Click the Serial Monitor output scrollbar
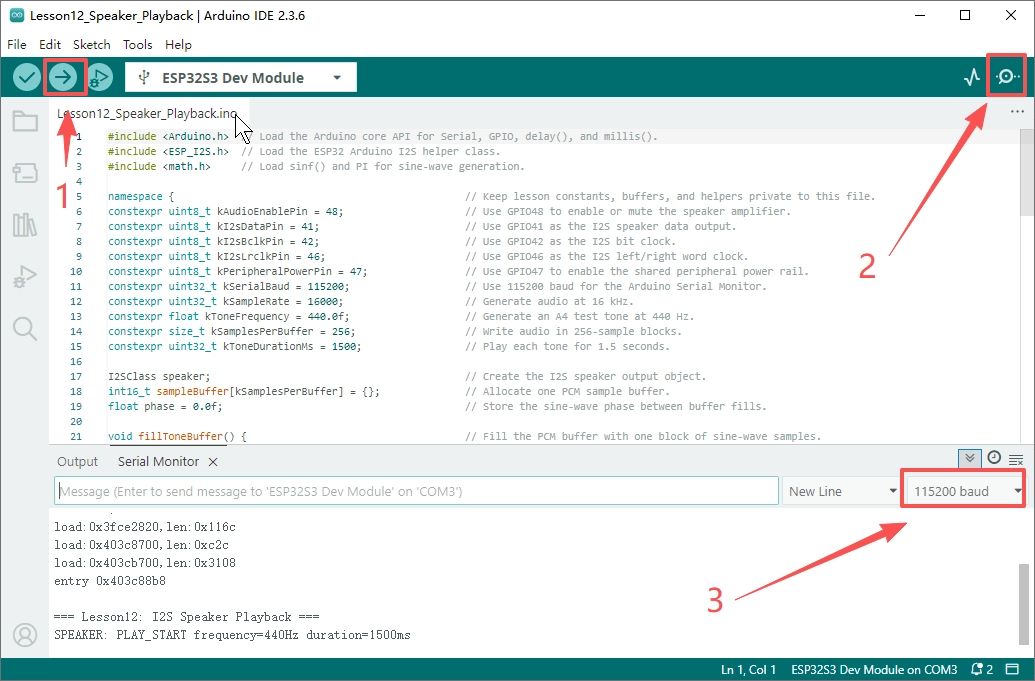Image resolution: width=1035 pixels, height=681 pixels. [x=1023, y=604]
